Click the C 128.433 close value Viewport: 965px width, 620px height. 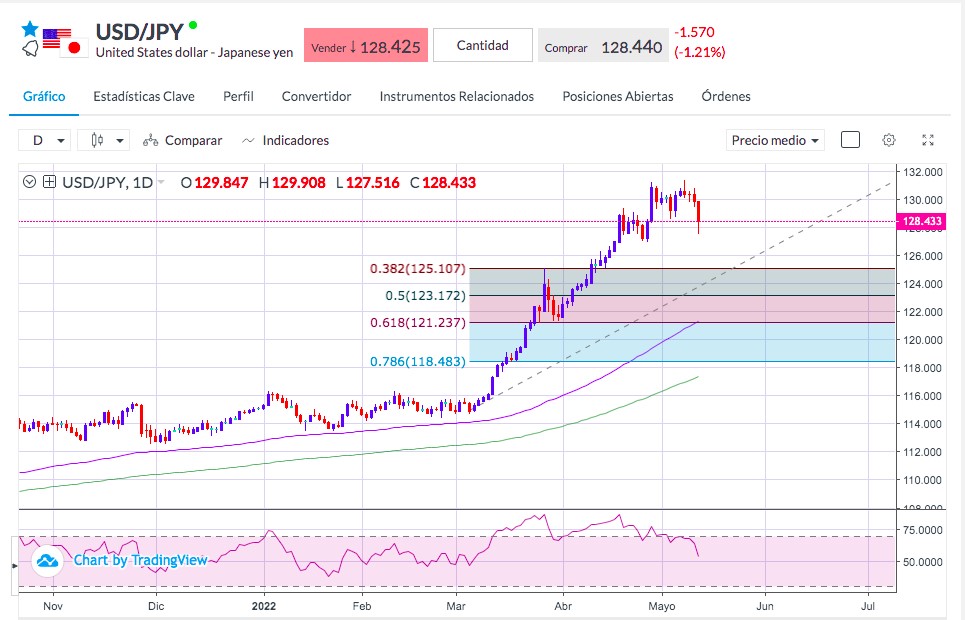[443, 182]
